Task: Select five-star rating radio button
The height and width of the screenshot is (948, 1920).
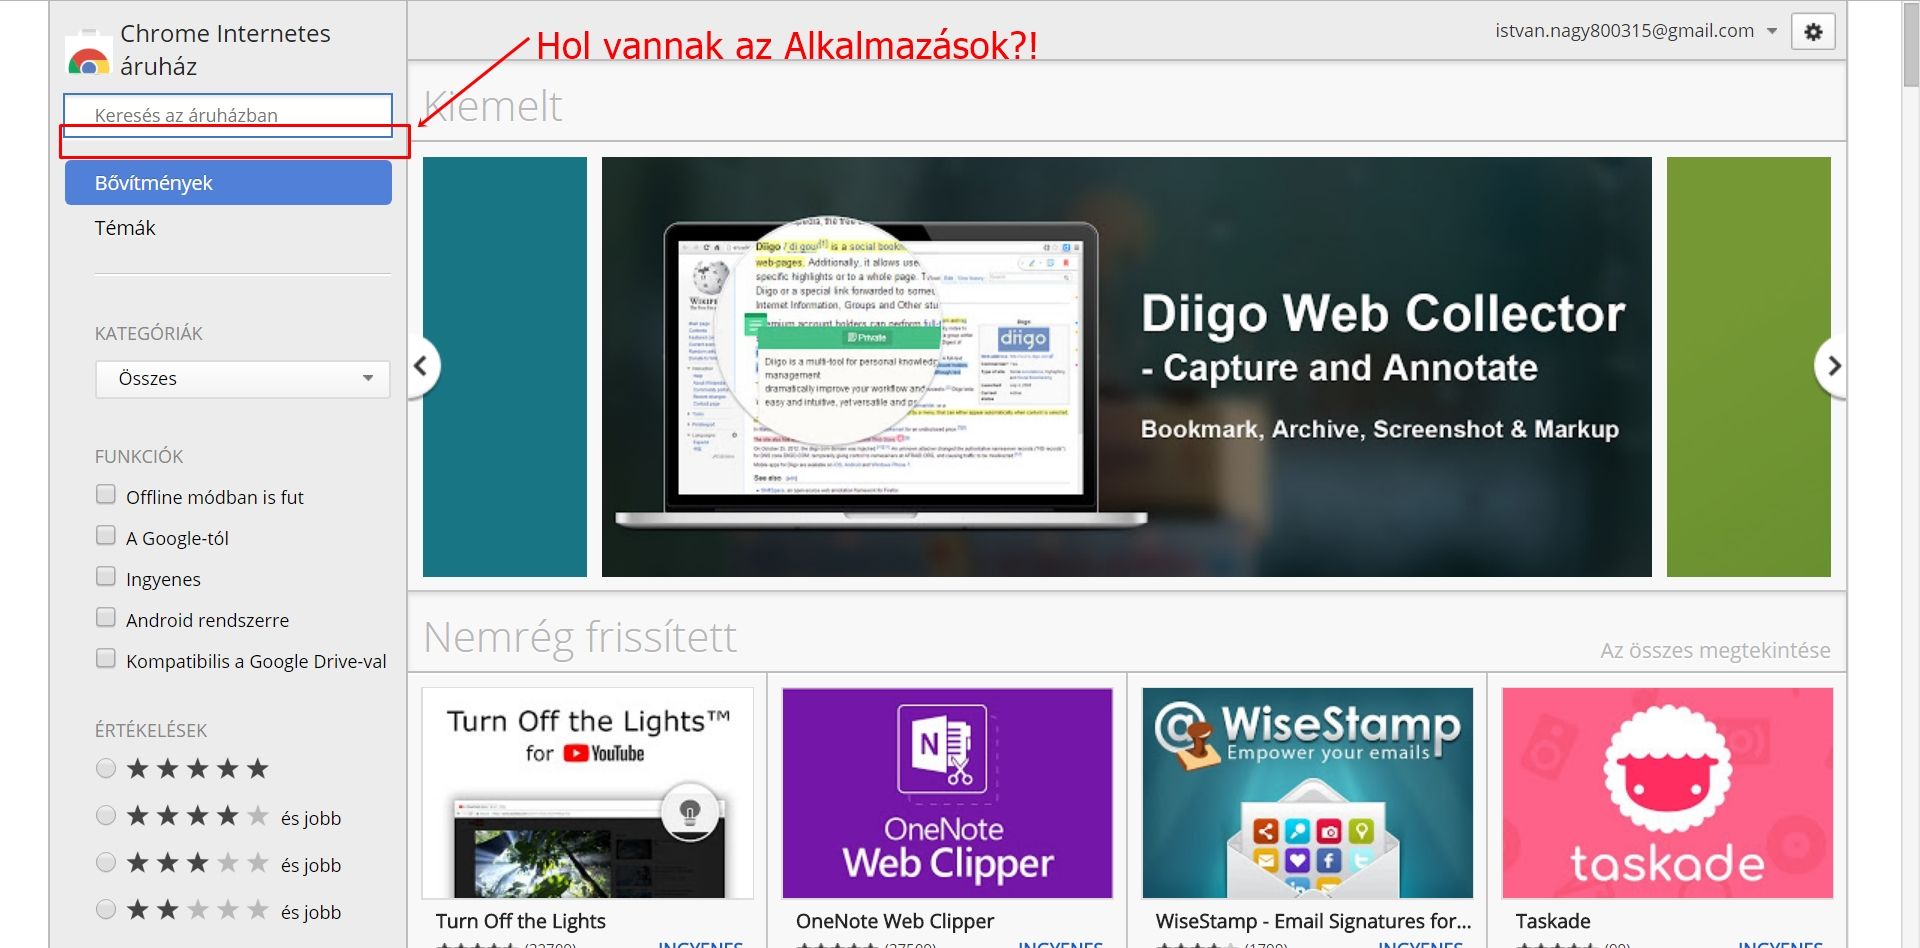Action: pyautogui.click(x=106, y=768)
